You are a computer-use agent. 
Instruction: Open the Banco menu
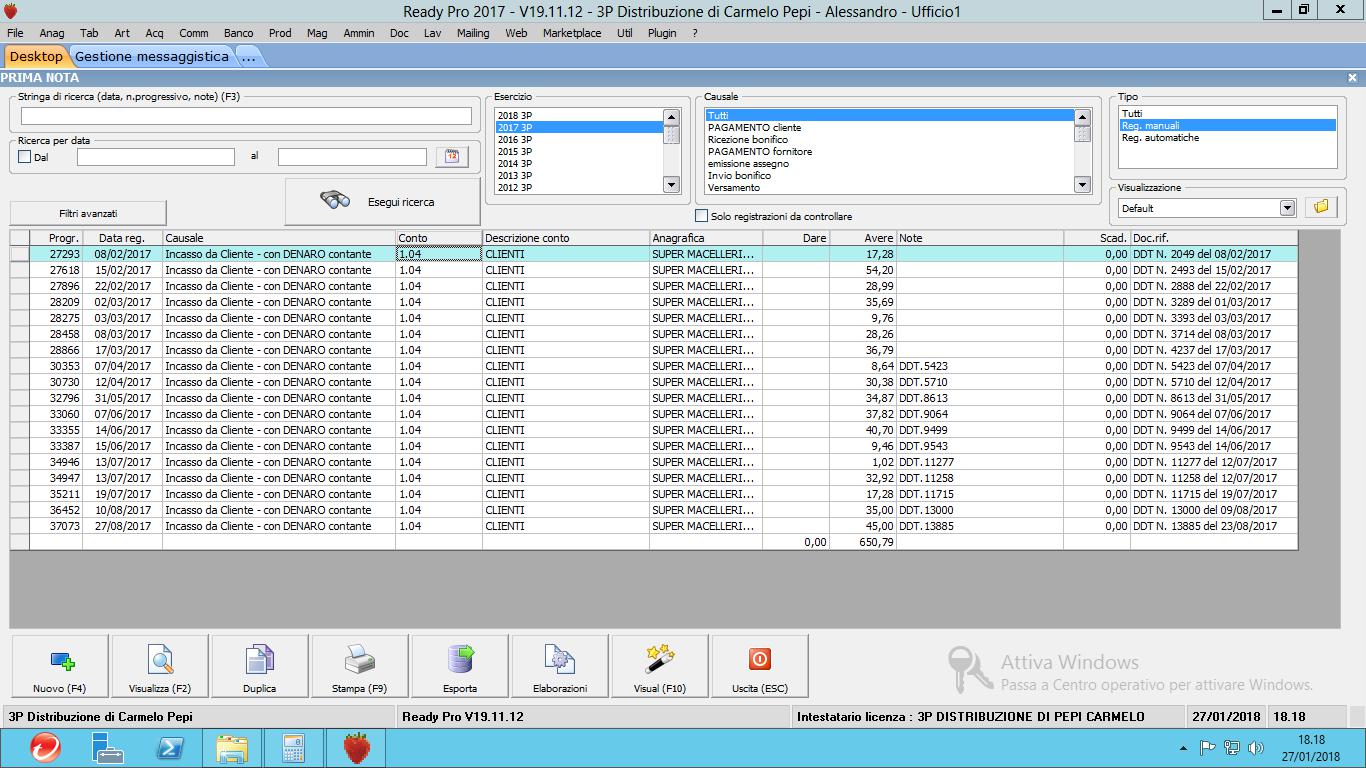point(238,33)
